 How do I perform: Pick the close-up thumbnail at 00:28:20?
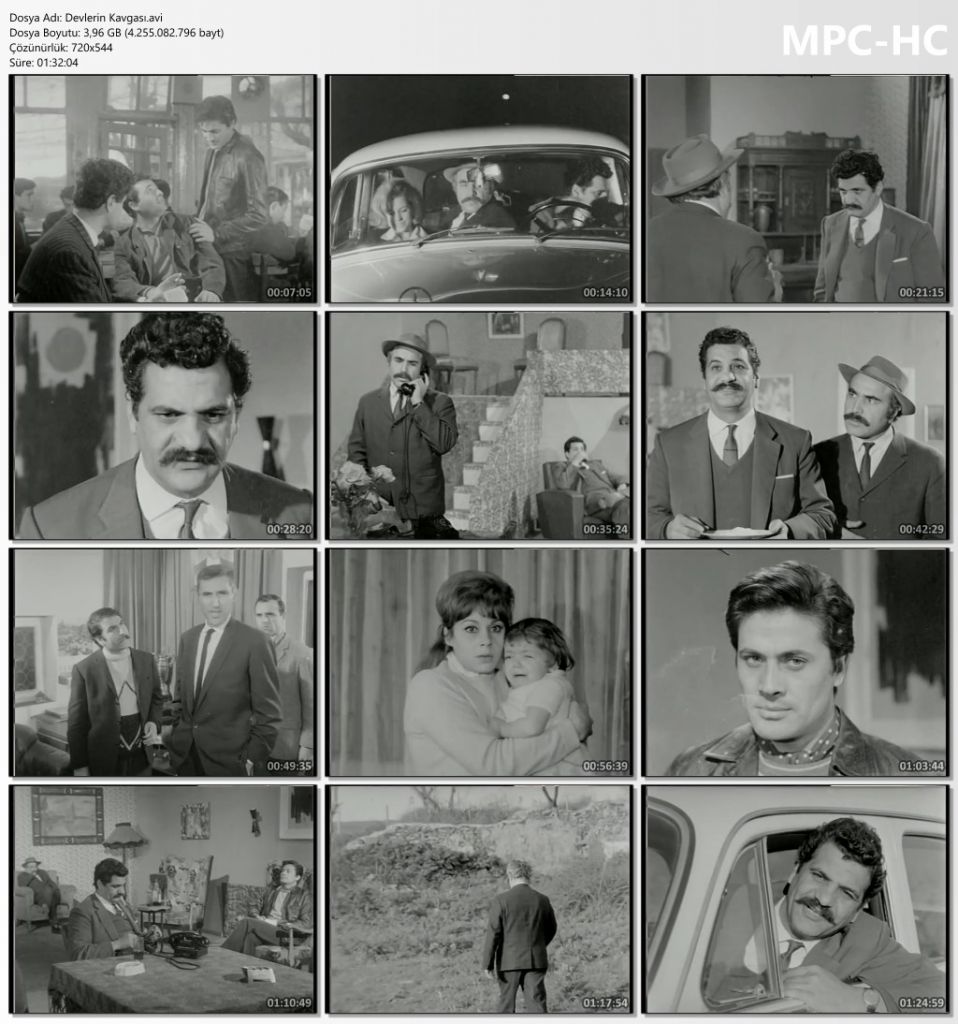pyautogui.click(x=164, y=426)
